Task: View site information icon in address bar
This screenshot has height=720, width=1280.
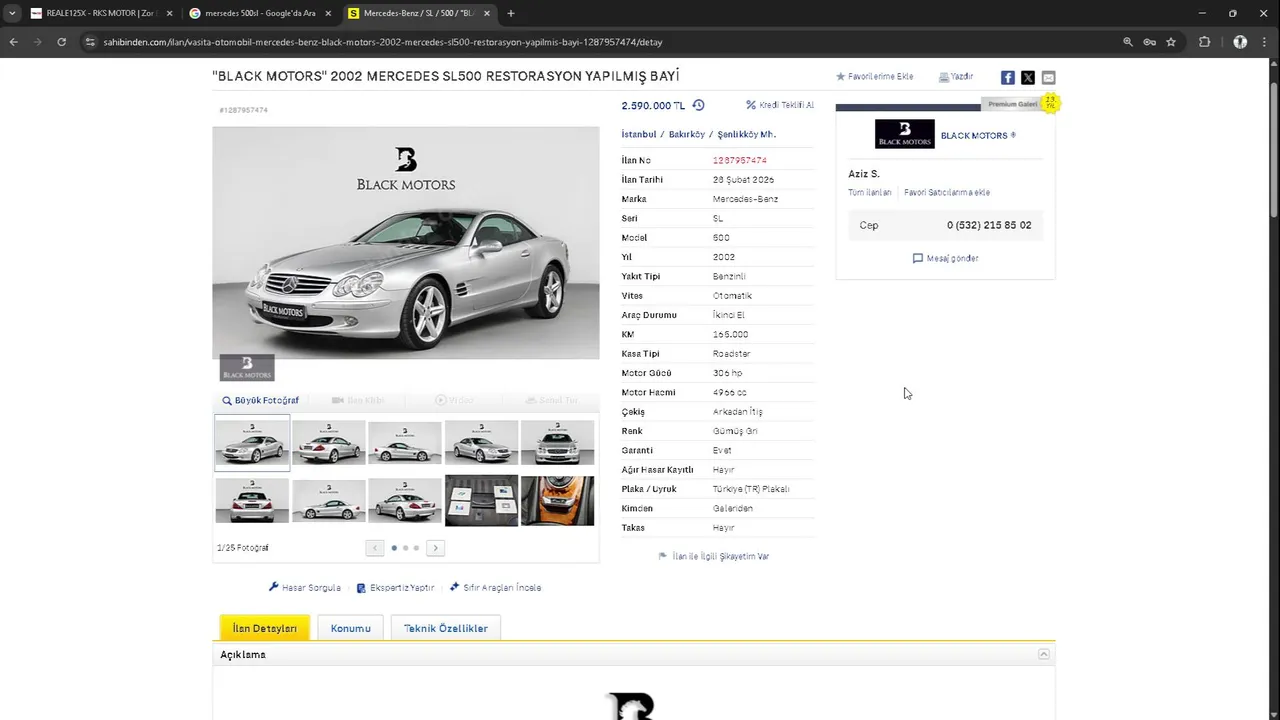Action: (x=90, y=42)
